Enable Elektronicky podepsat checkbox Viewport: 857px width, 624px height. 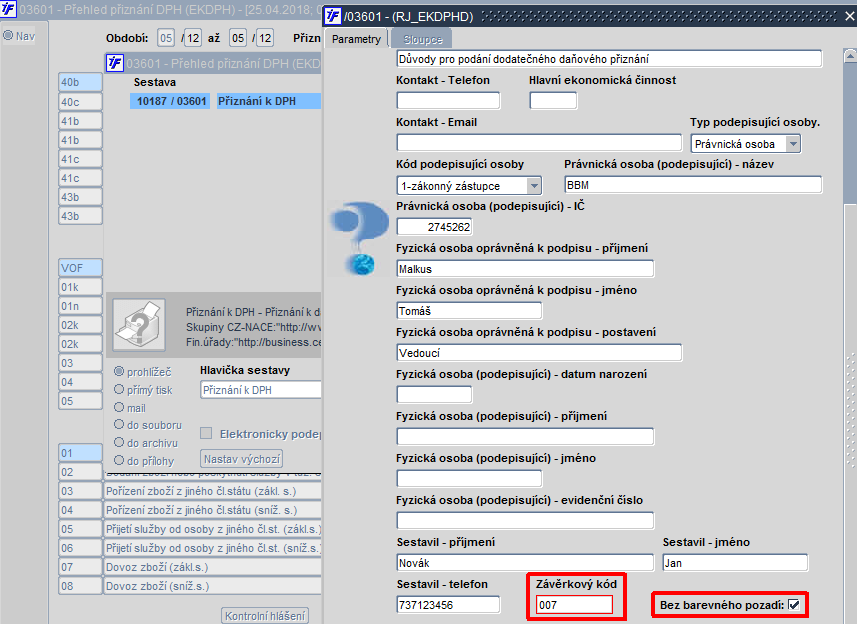tap(206, 433)
